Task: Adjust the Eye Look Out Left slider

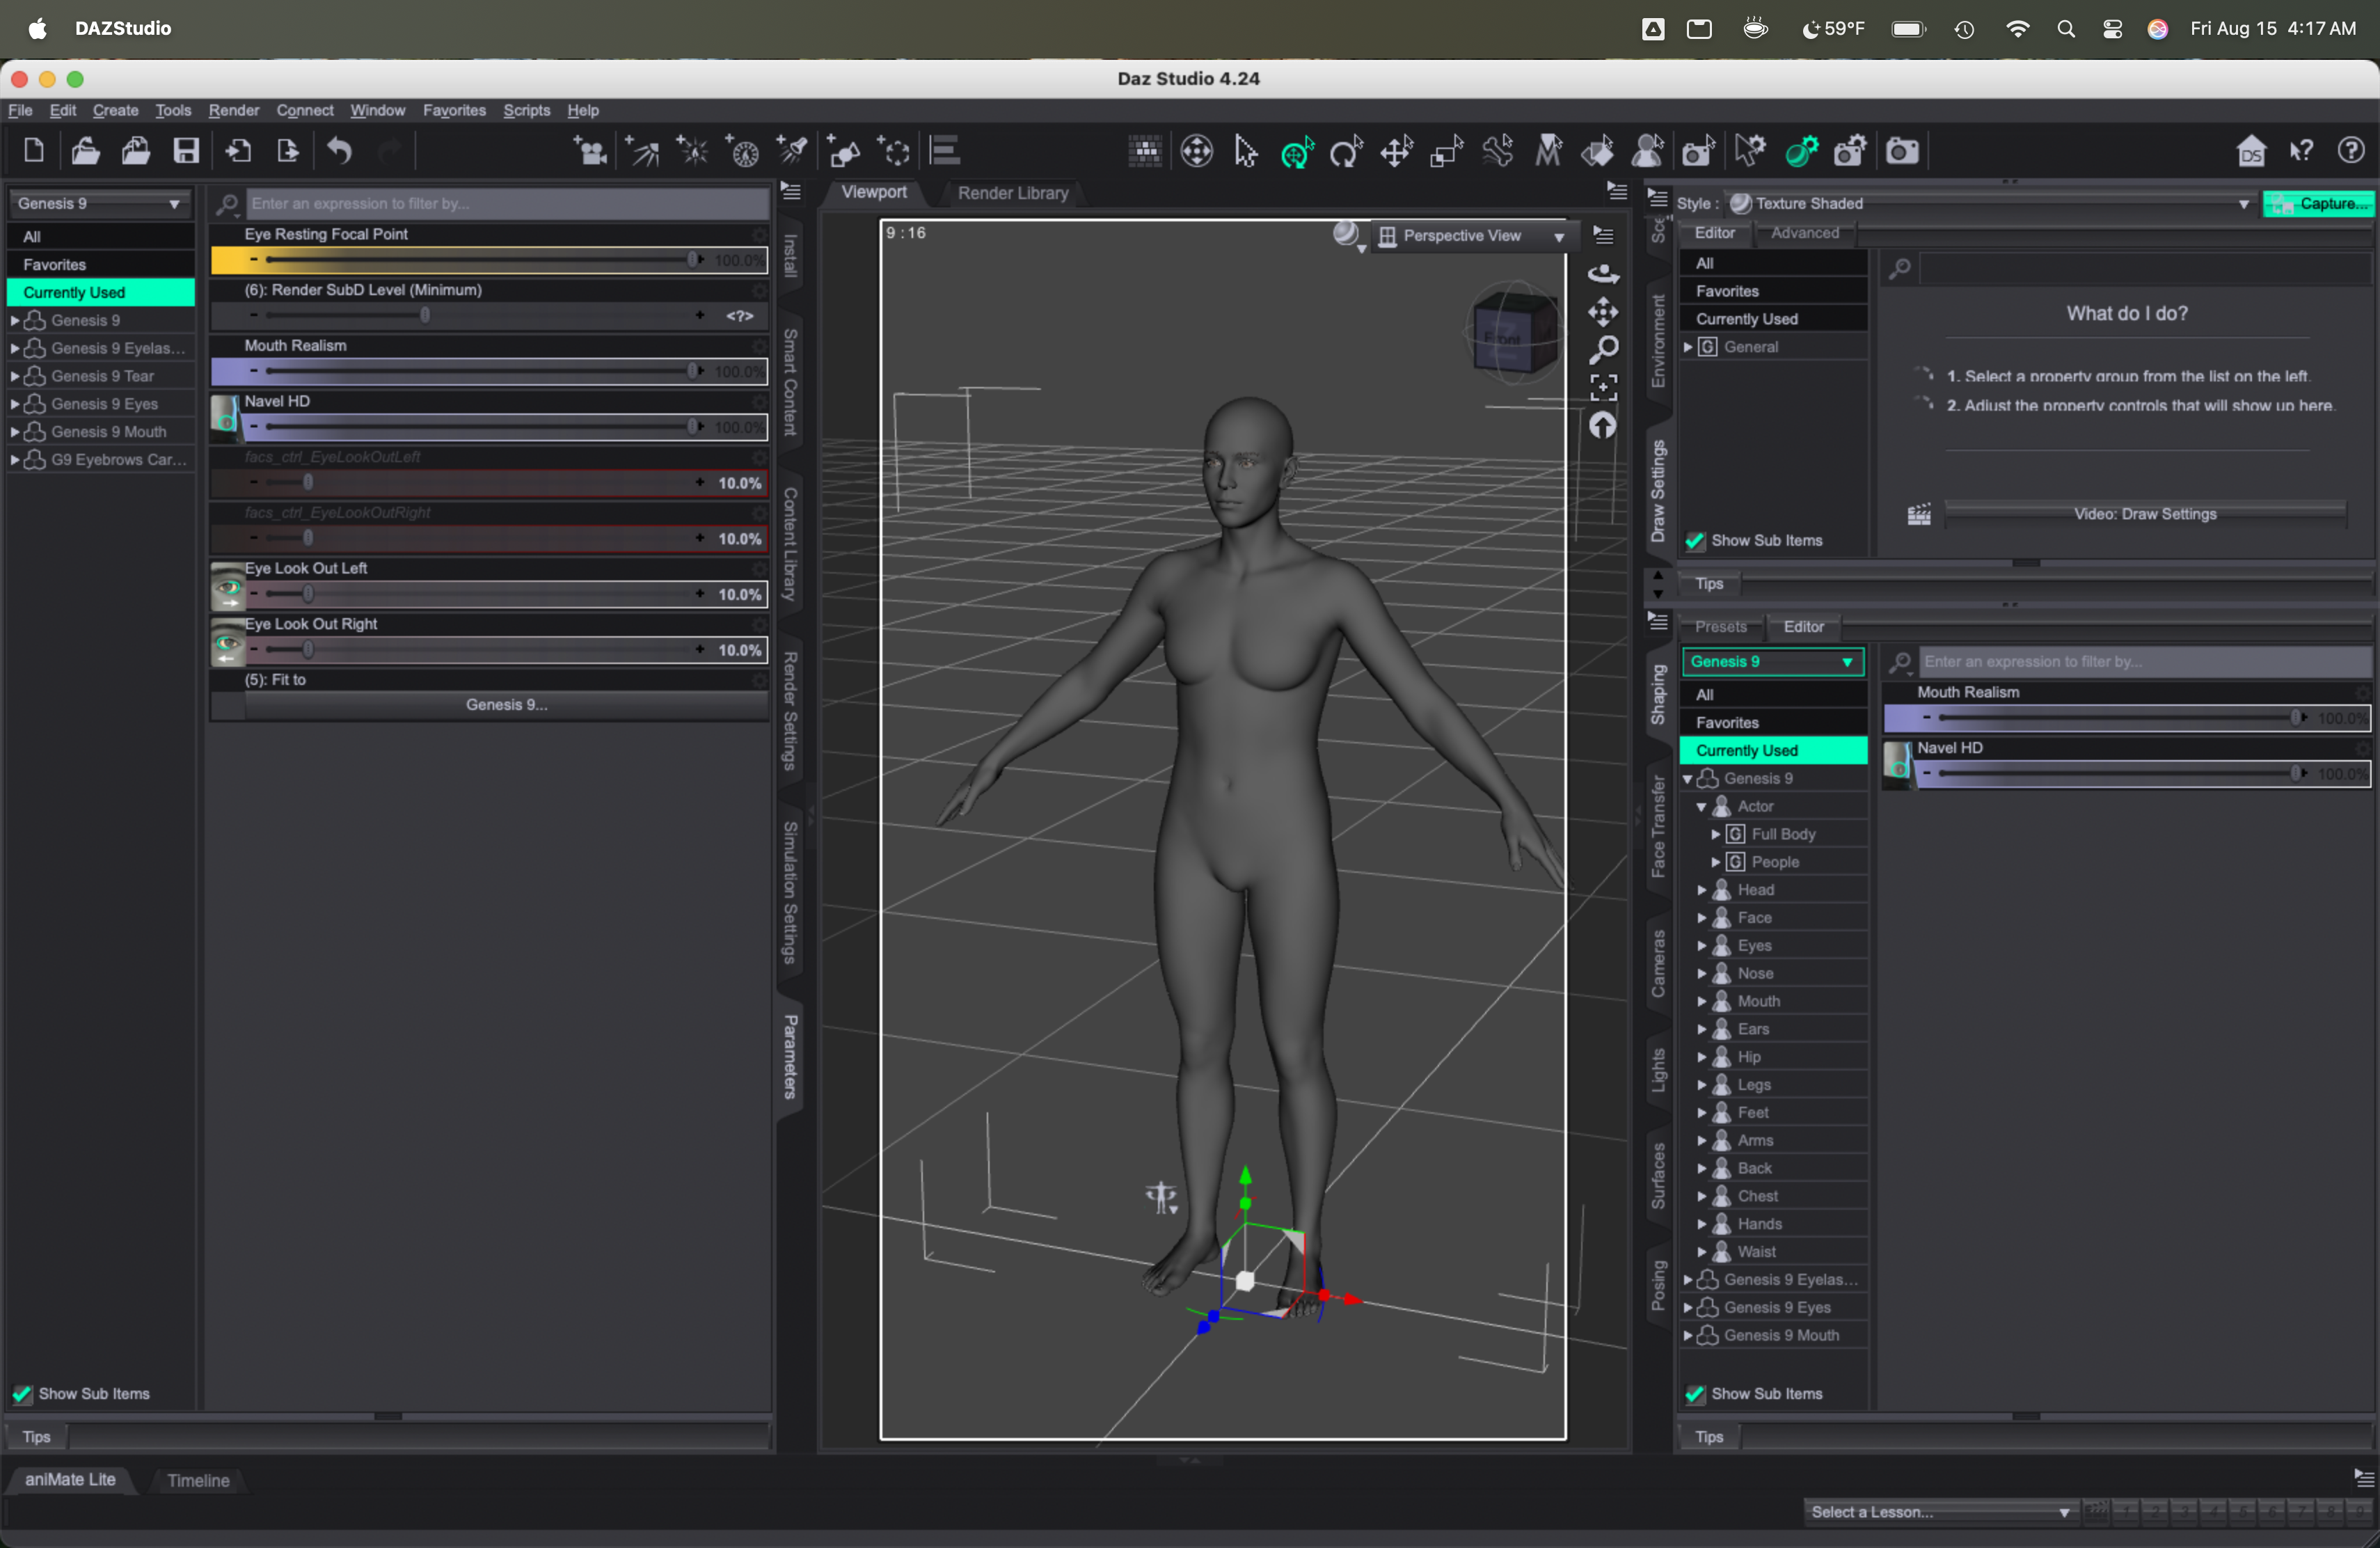Action: [488, 594]
